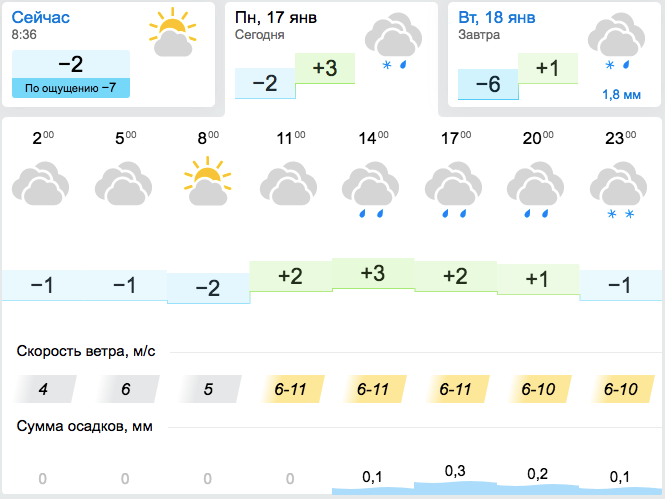Click the cloudy icon under 2:00
The height and width of the screenshot is (499, 665).
point(42,185)
